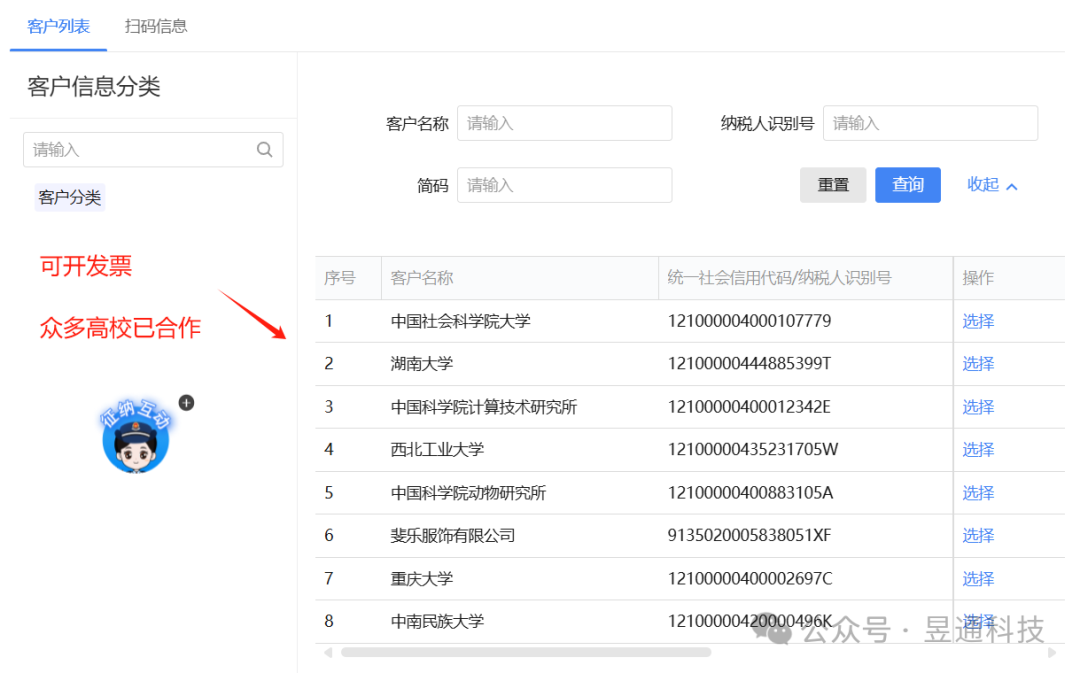Focus the 纳税人识别号 input field
This screenshot has height=673, width=1080.
[931, 123]
